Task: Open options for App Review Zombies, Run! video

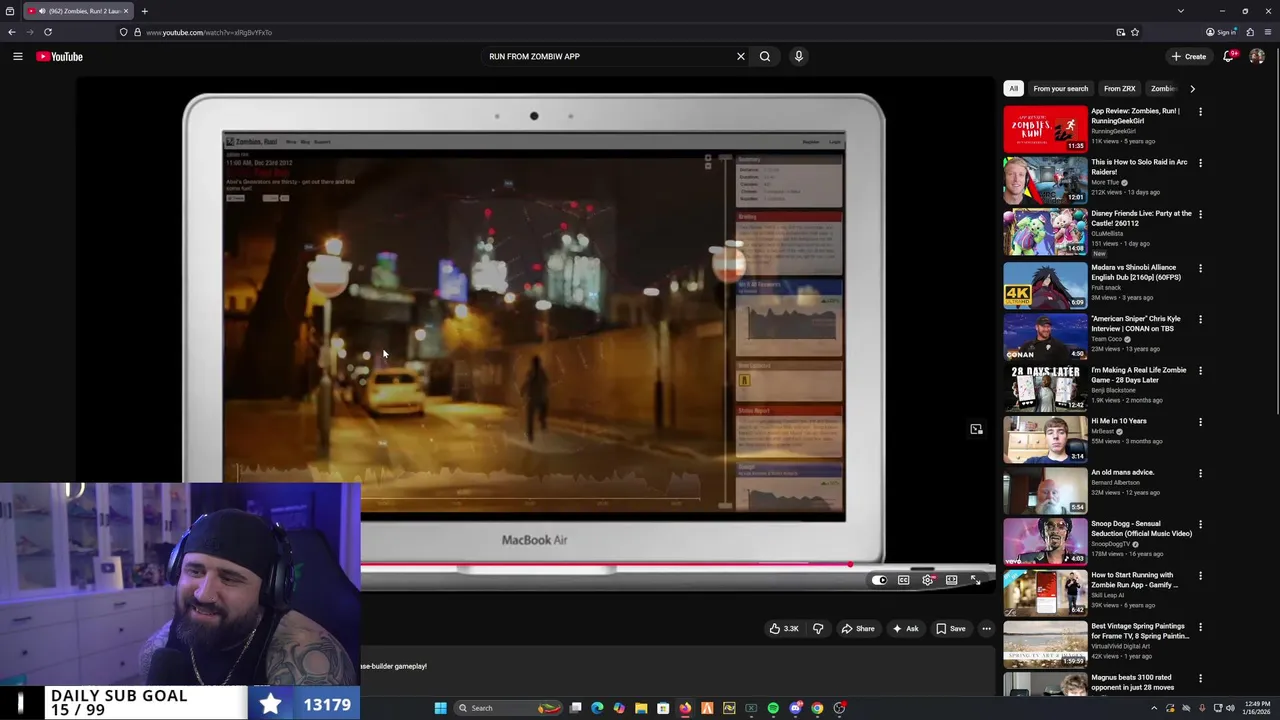Action: (x=1201, y=112)
